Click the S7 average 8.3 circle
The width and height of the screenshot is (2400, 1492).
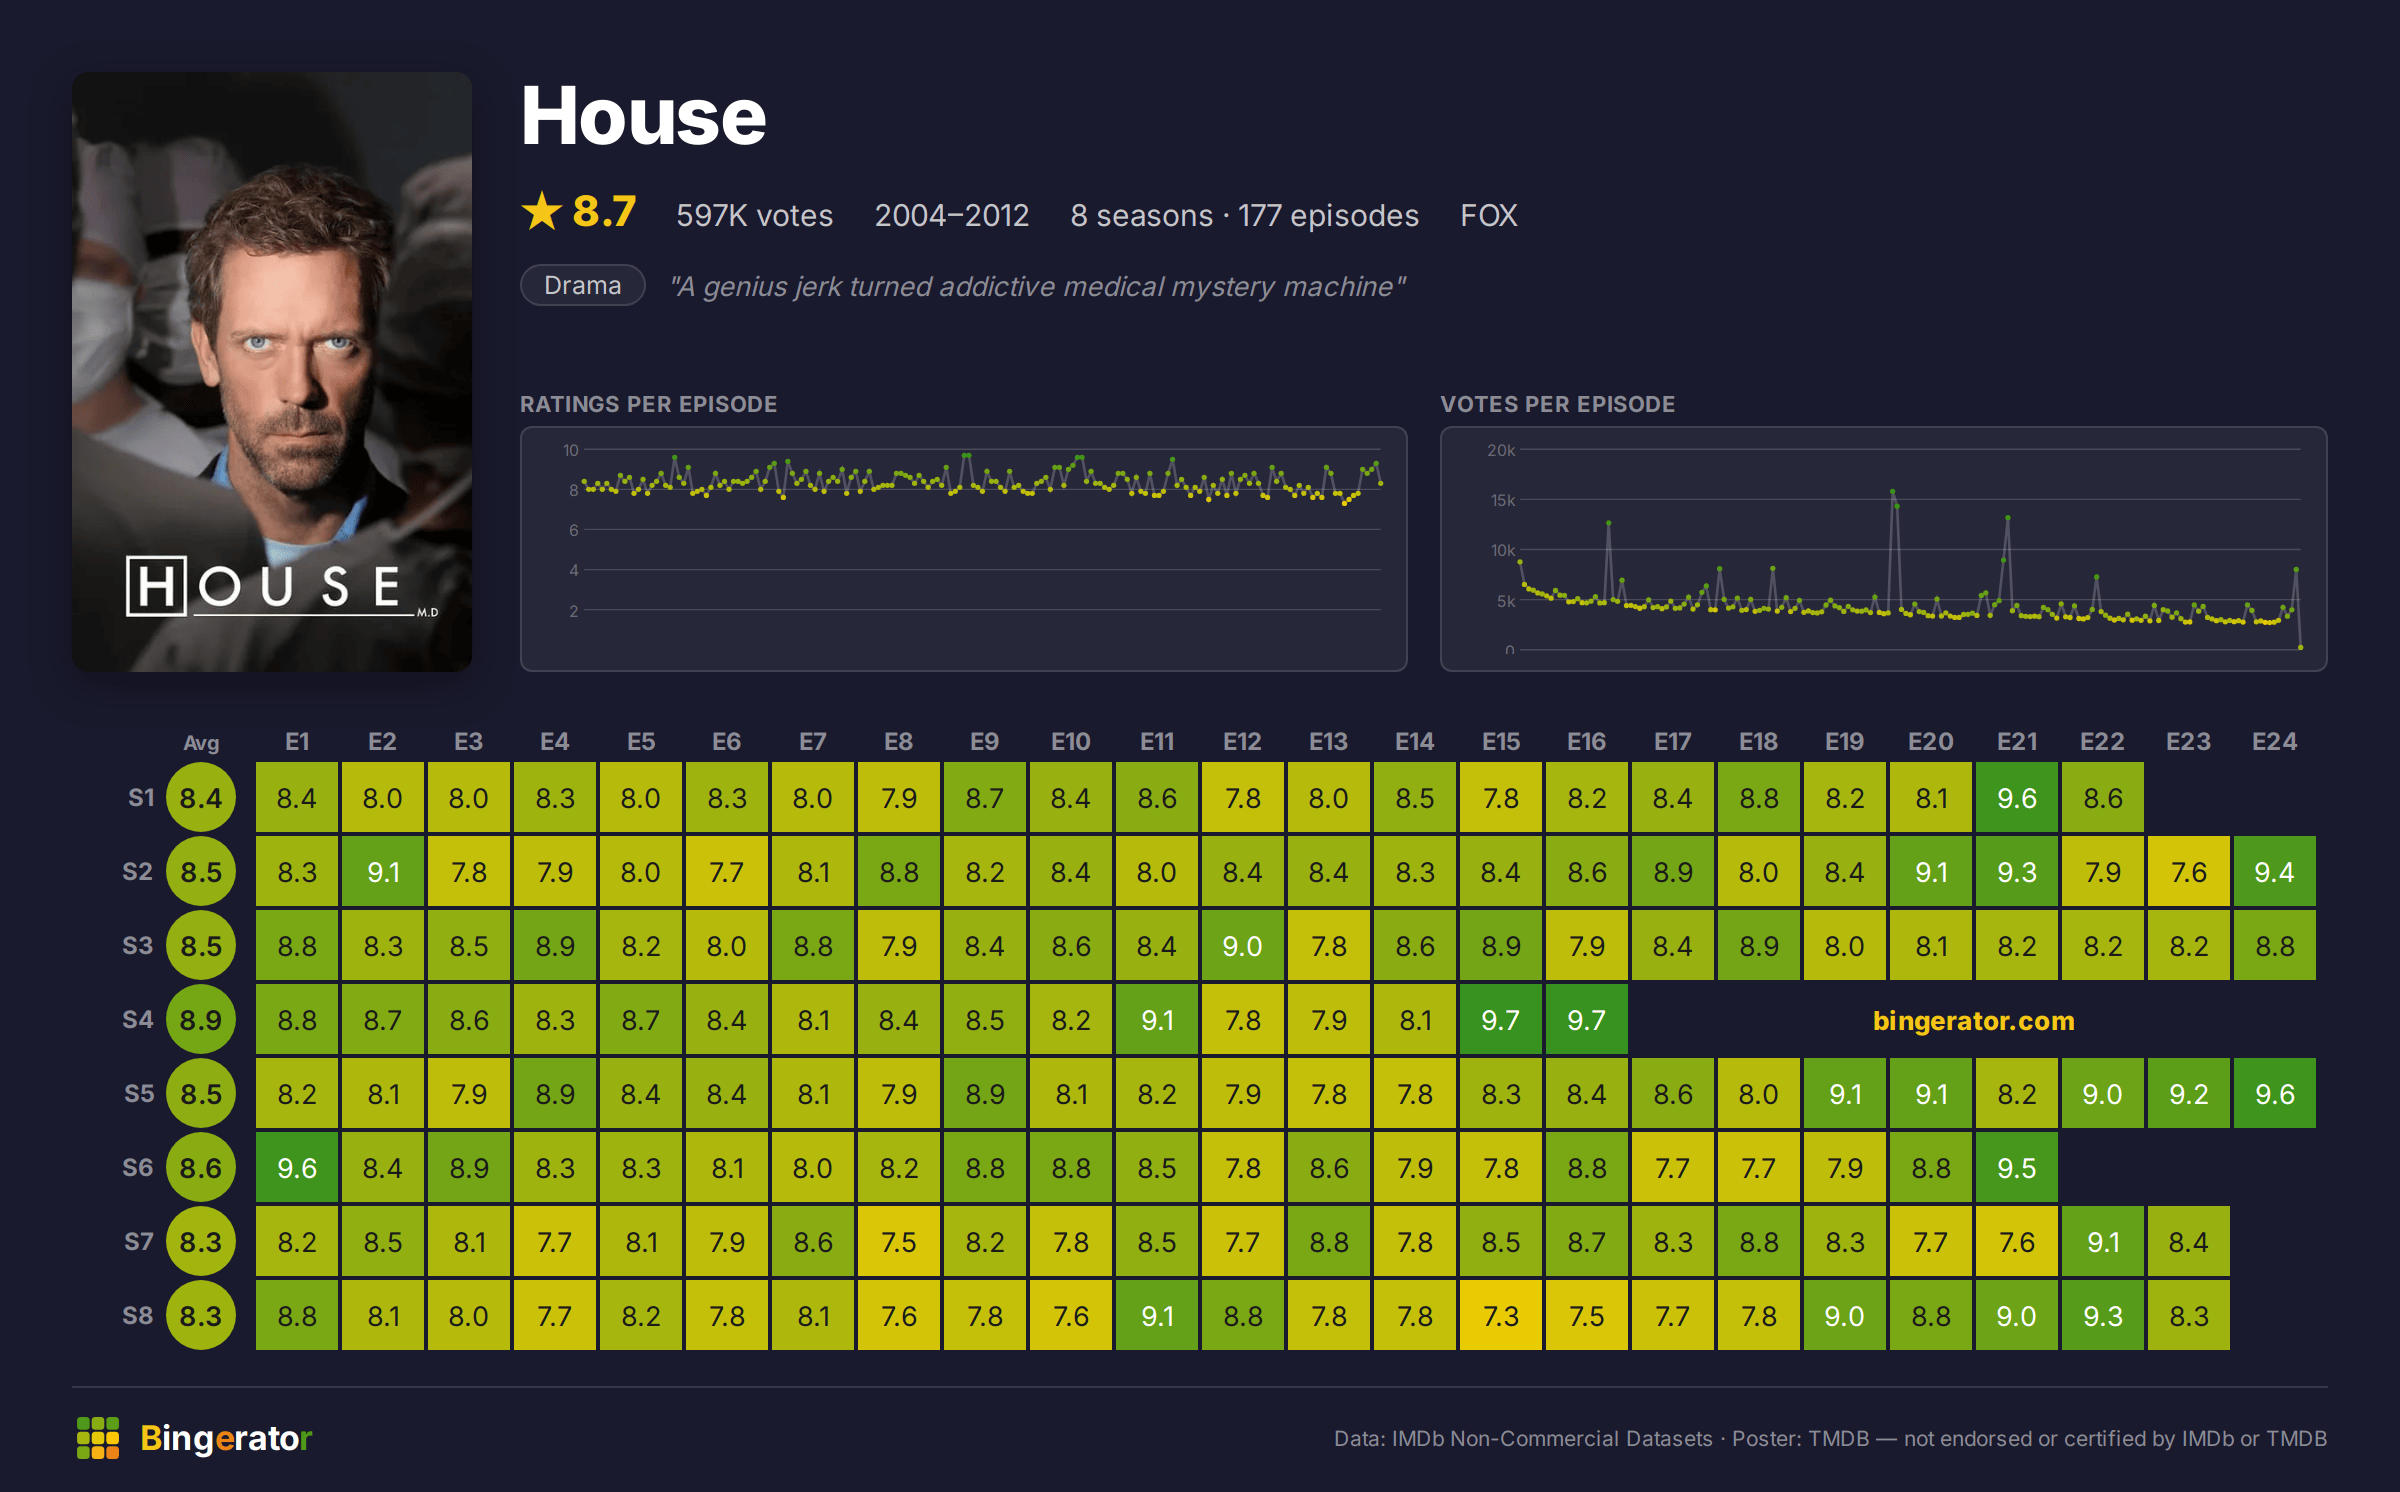click(201, 1241)
